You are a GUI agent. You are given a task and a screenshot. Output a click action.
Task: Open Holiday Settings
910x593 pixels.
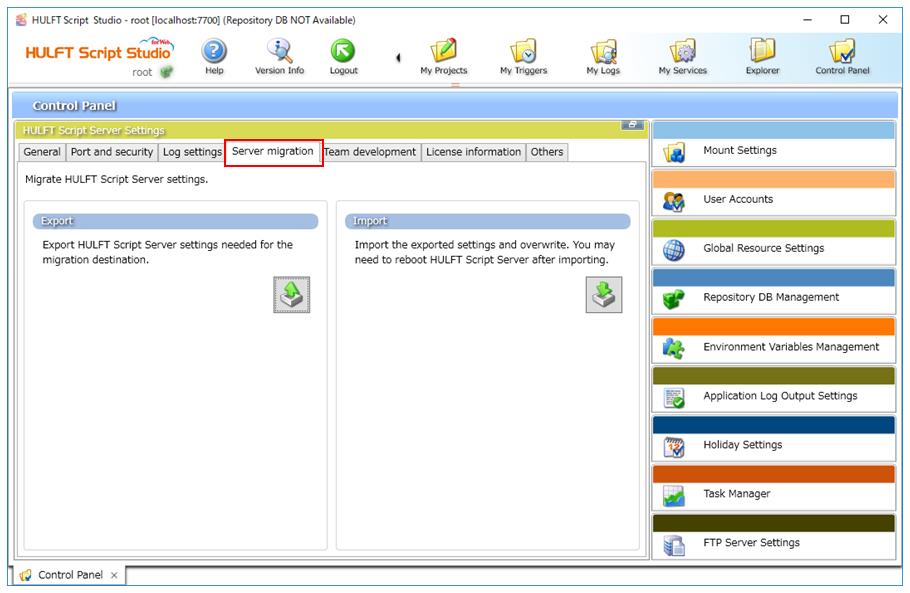[x=774, y=439]
